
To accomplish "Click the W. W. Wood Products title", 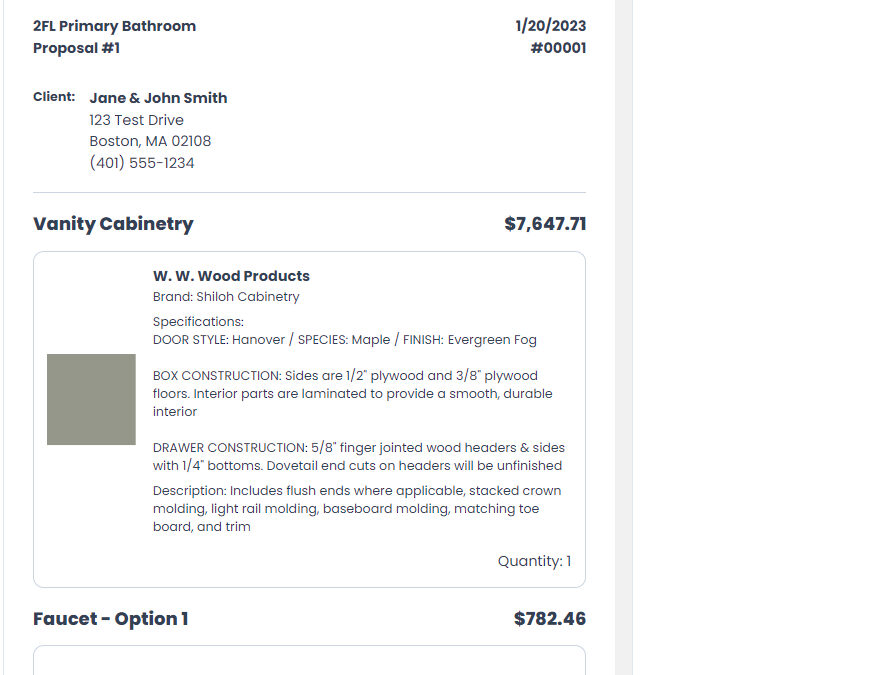I will [x=231, y=276].
